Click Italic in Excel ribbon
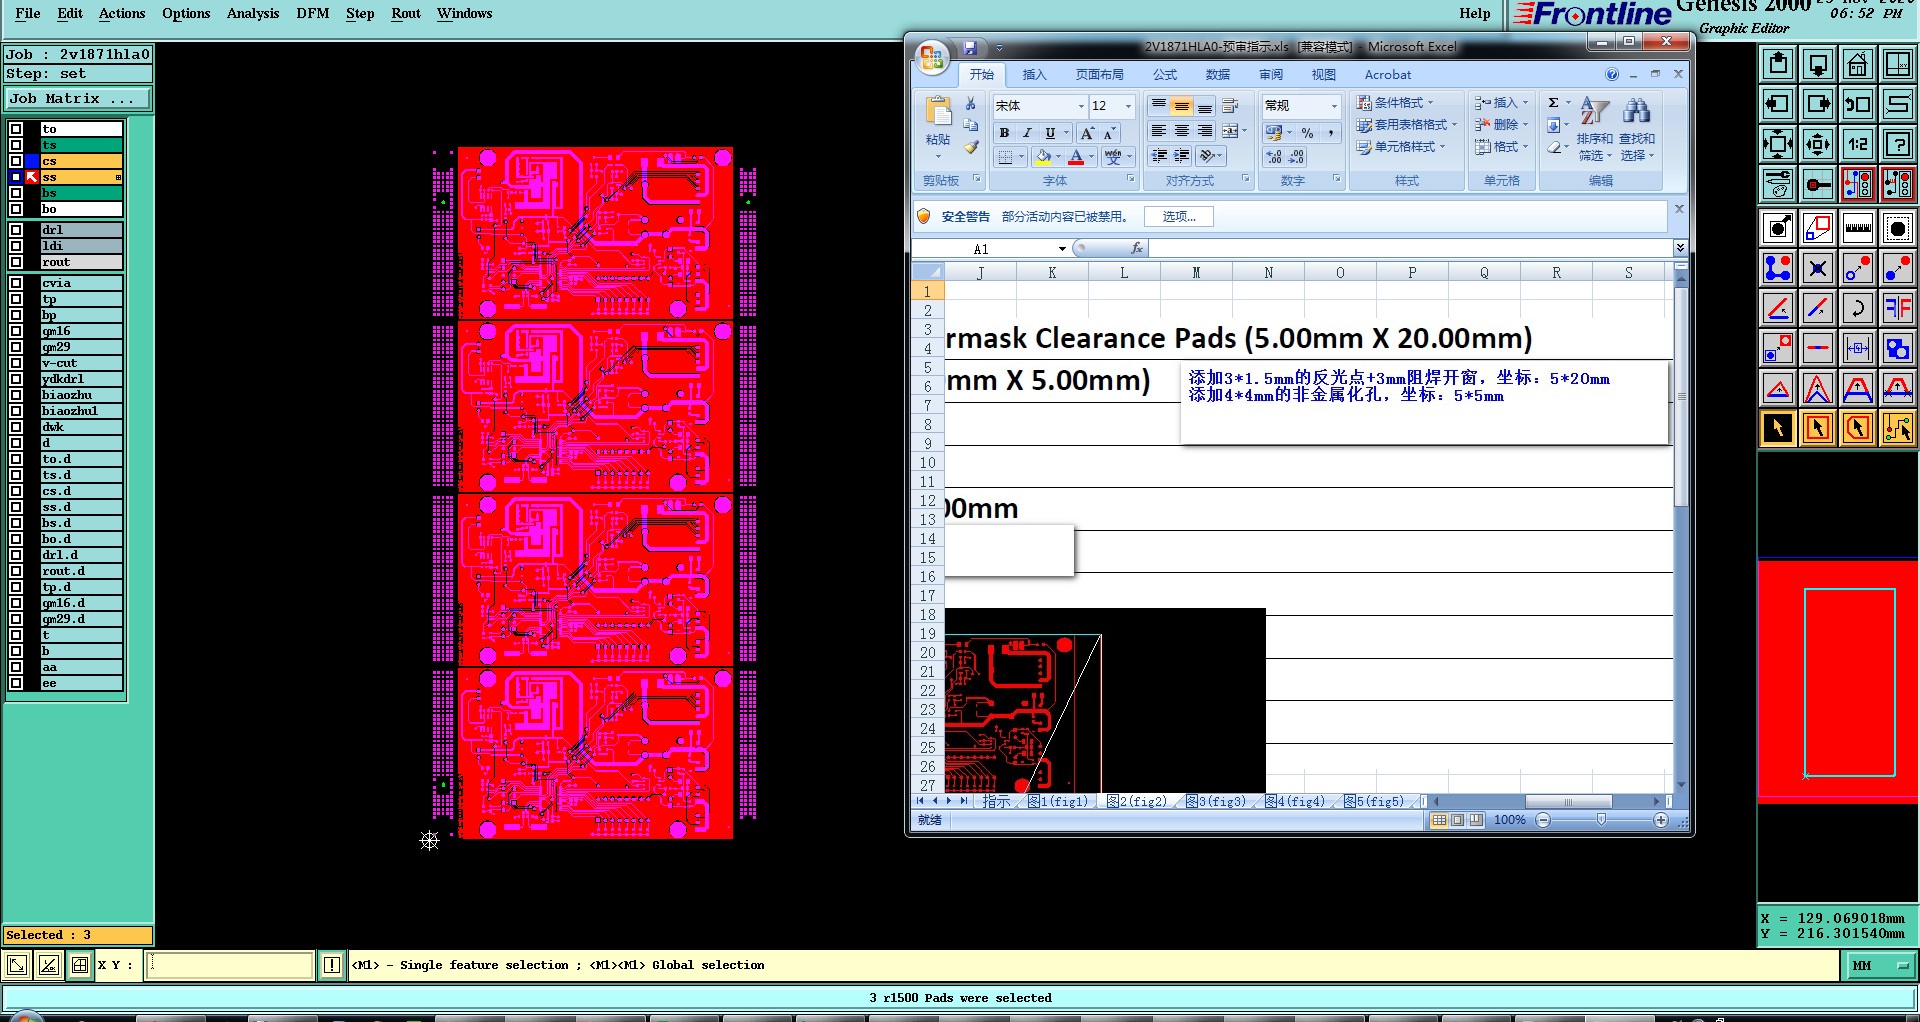Viewport: 1920px width, 1022px height. coord(1027,133)
